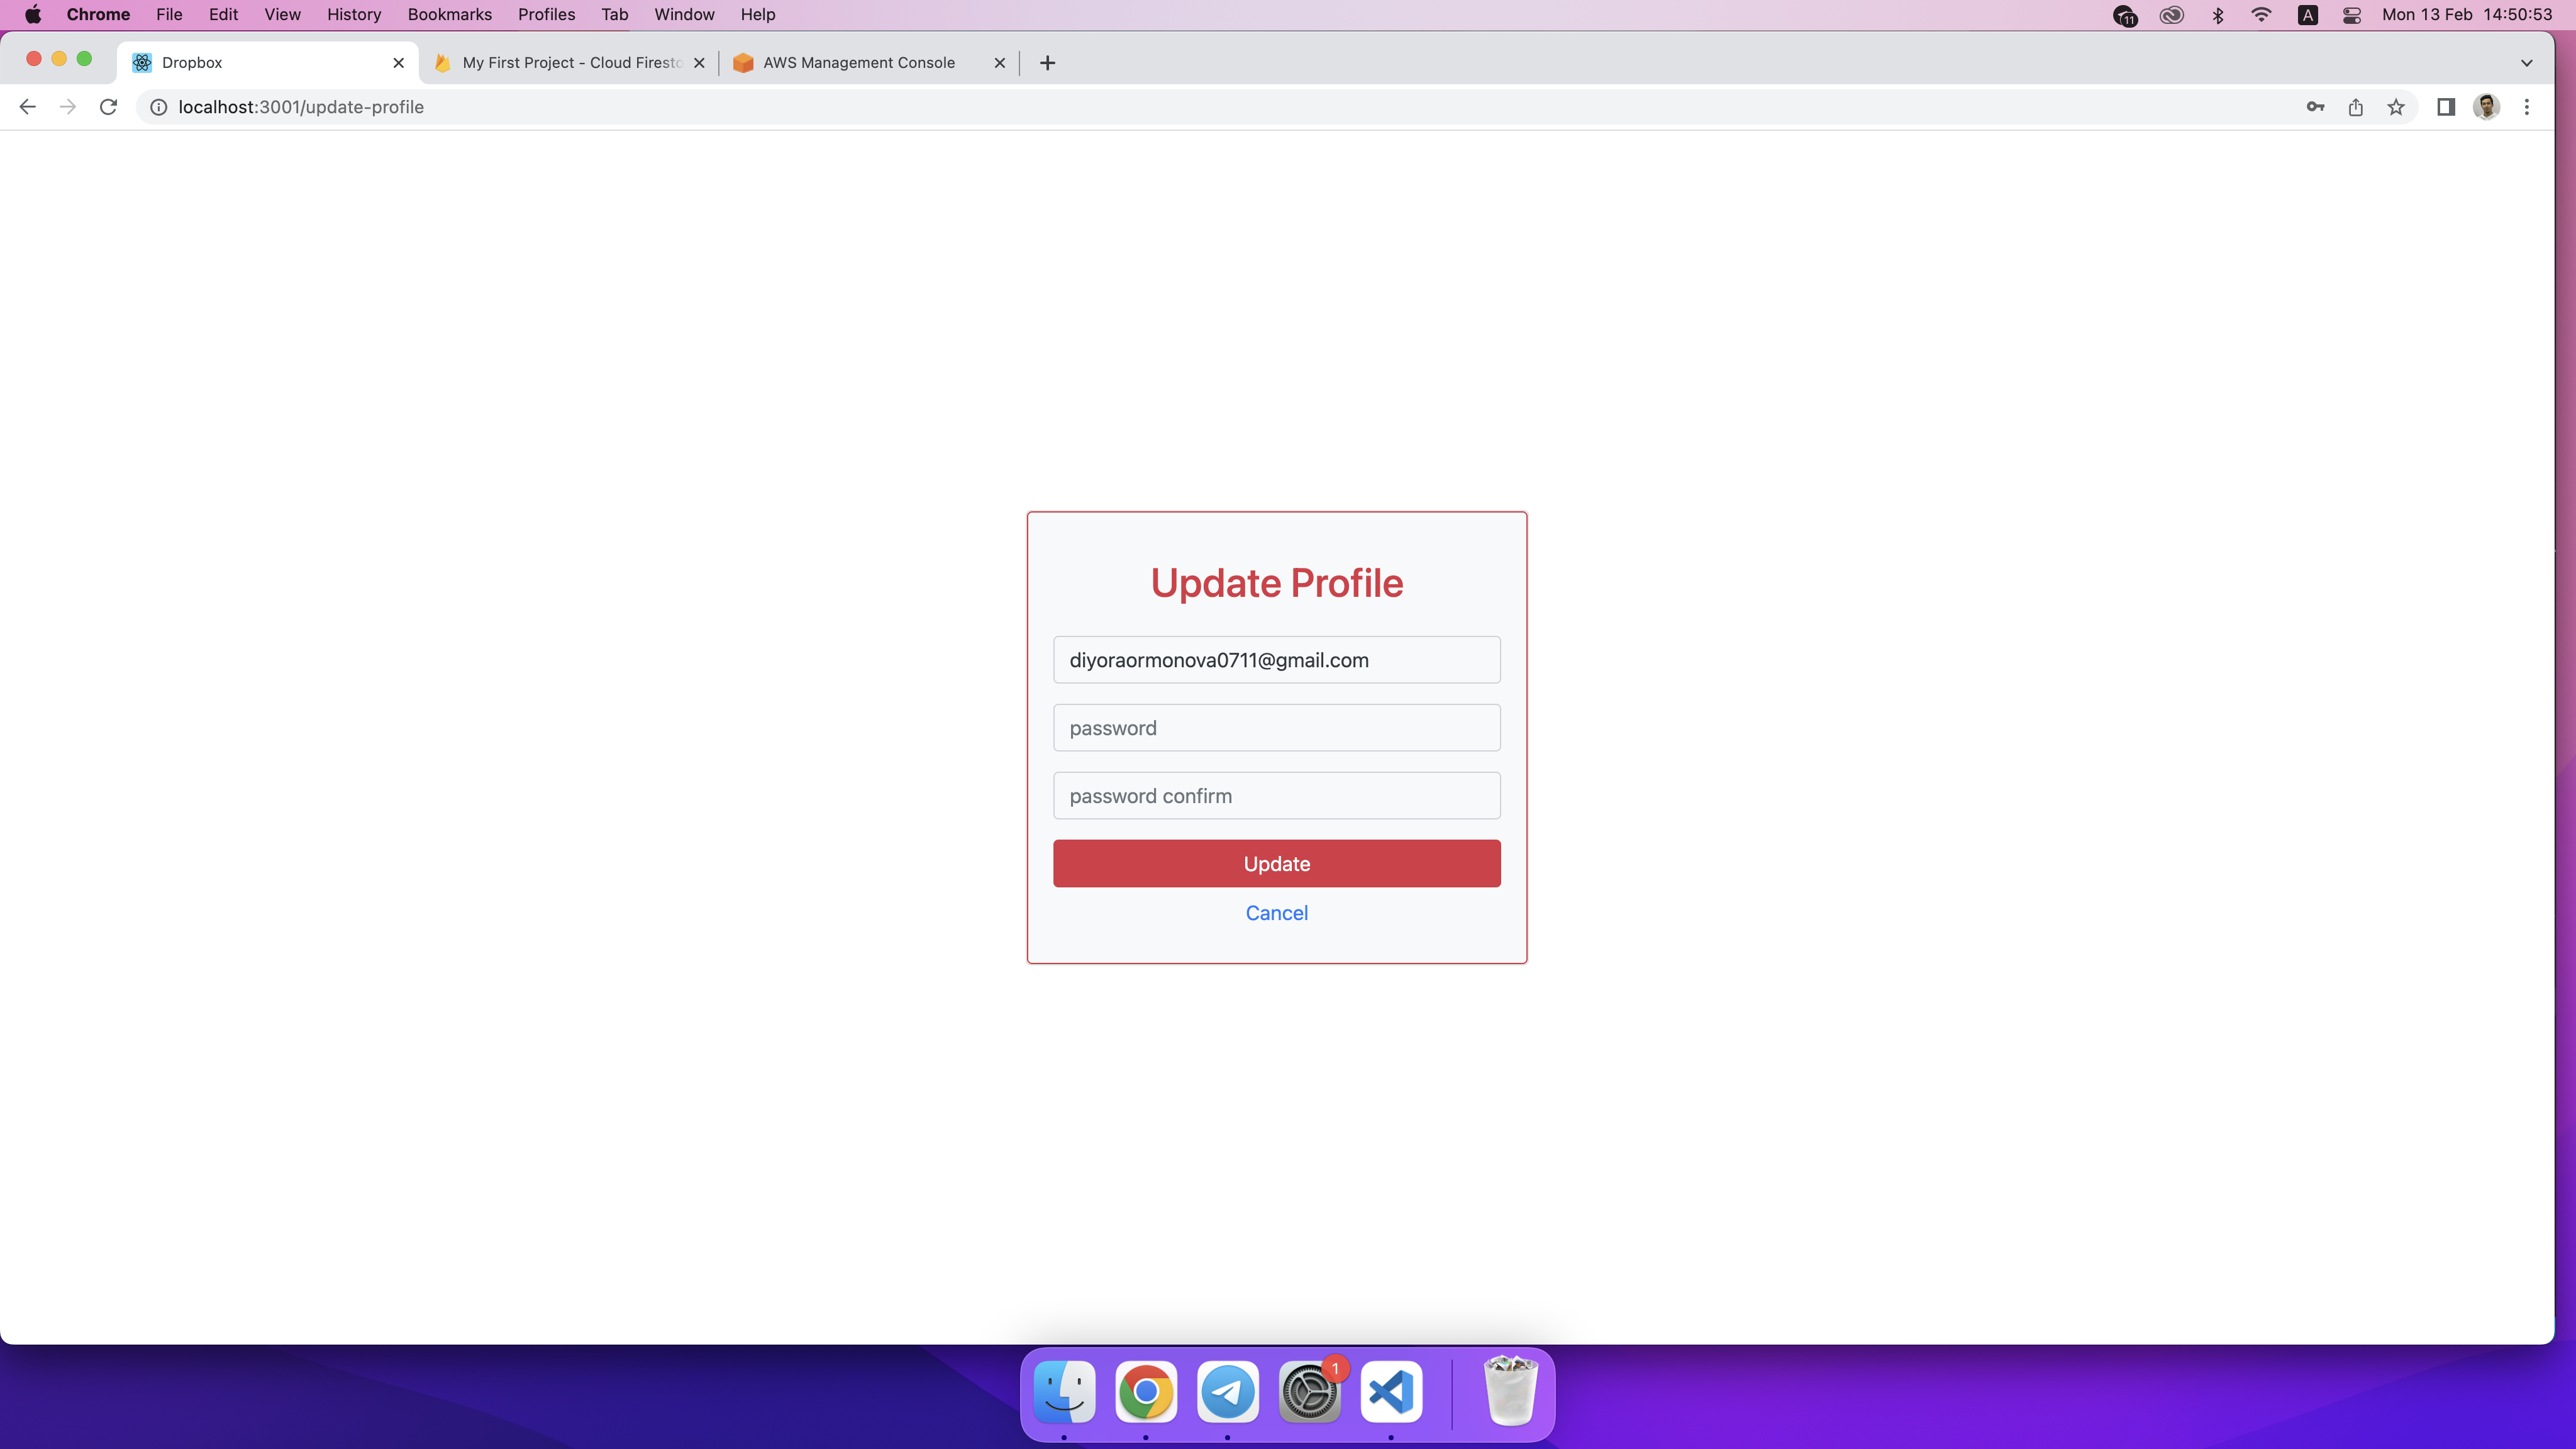The width and height of the screenshot is (2576, 1449).
Task: Click the Cancel link
Action: tap(1276, 913)
